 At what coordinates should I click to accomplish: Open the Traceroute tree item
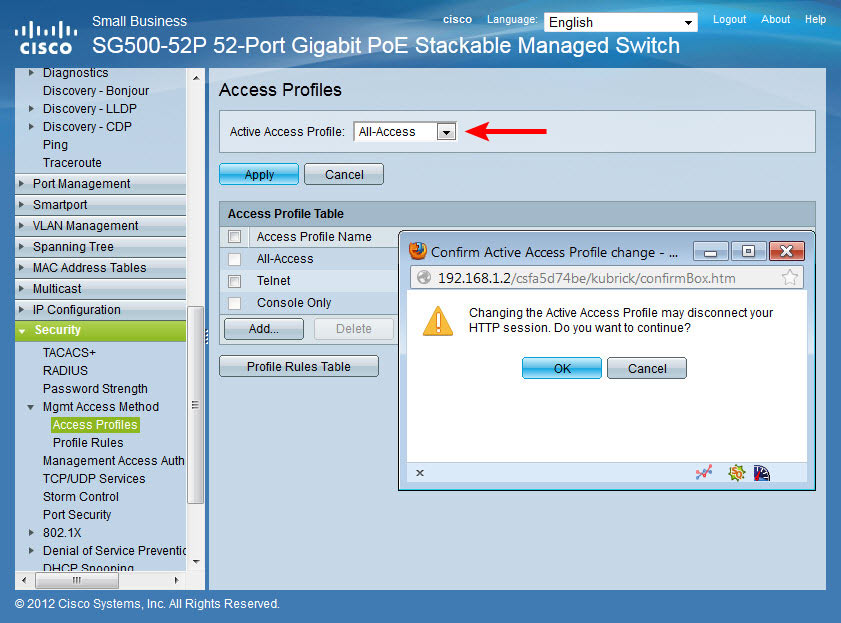[x=72, y=162]
